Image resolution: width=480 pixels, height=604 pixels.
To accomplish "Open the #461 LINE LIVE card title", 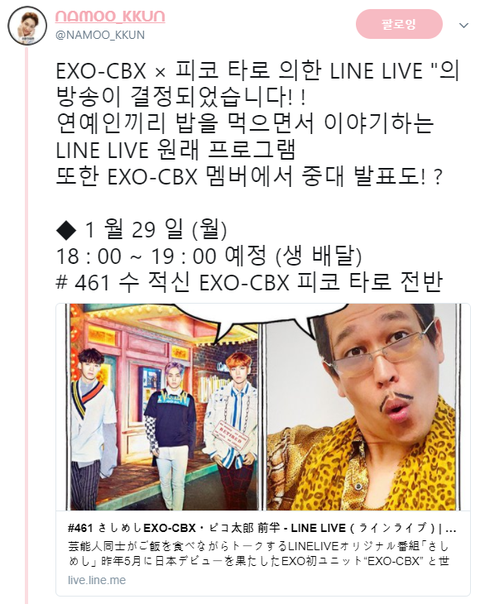I will pyautogui.click(x=262, y=528).
